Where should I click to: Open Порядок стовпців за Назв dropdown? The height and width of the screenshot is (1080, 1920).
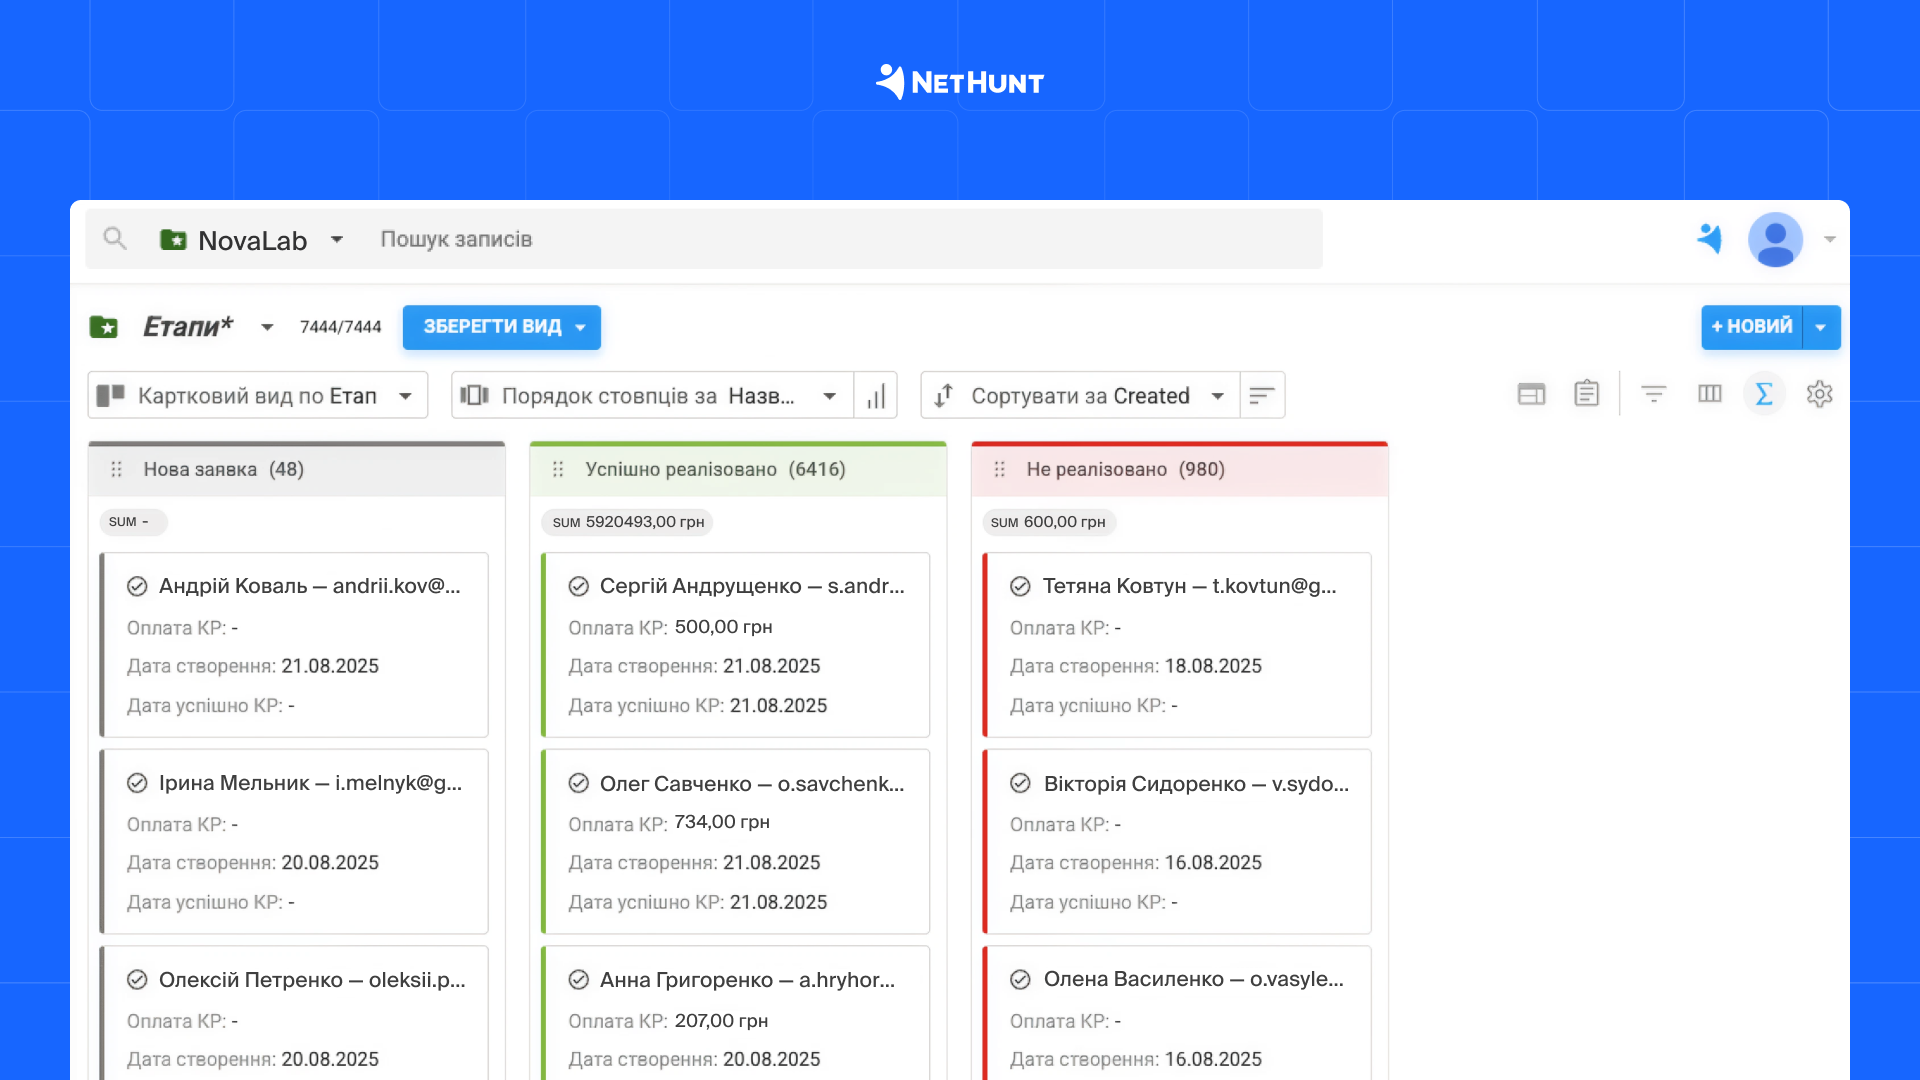click(652, 395)
